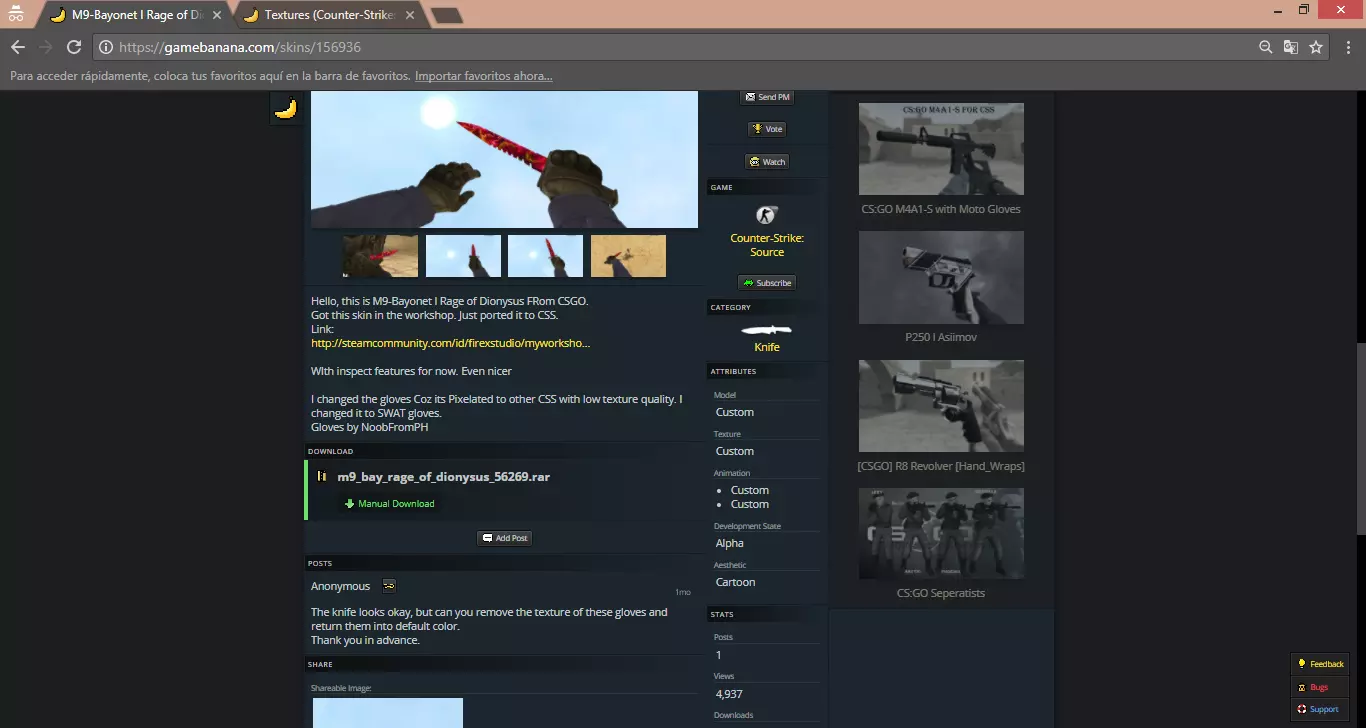The width and height of the screenshot is (1366, 728).
Task: Add a post to this skin
Action: (505, 538)
